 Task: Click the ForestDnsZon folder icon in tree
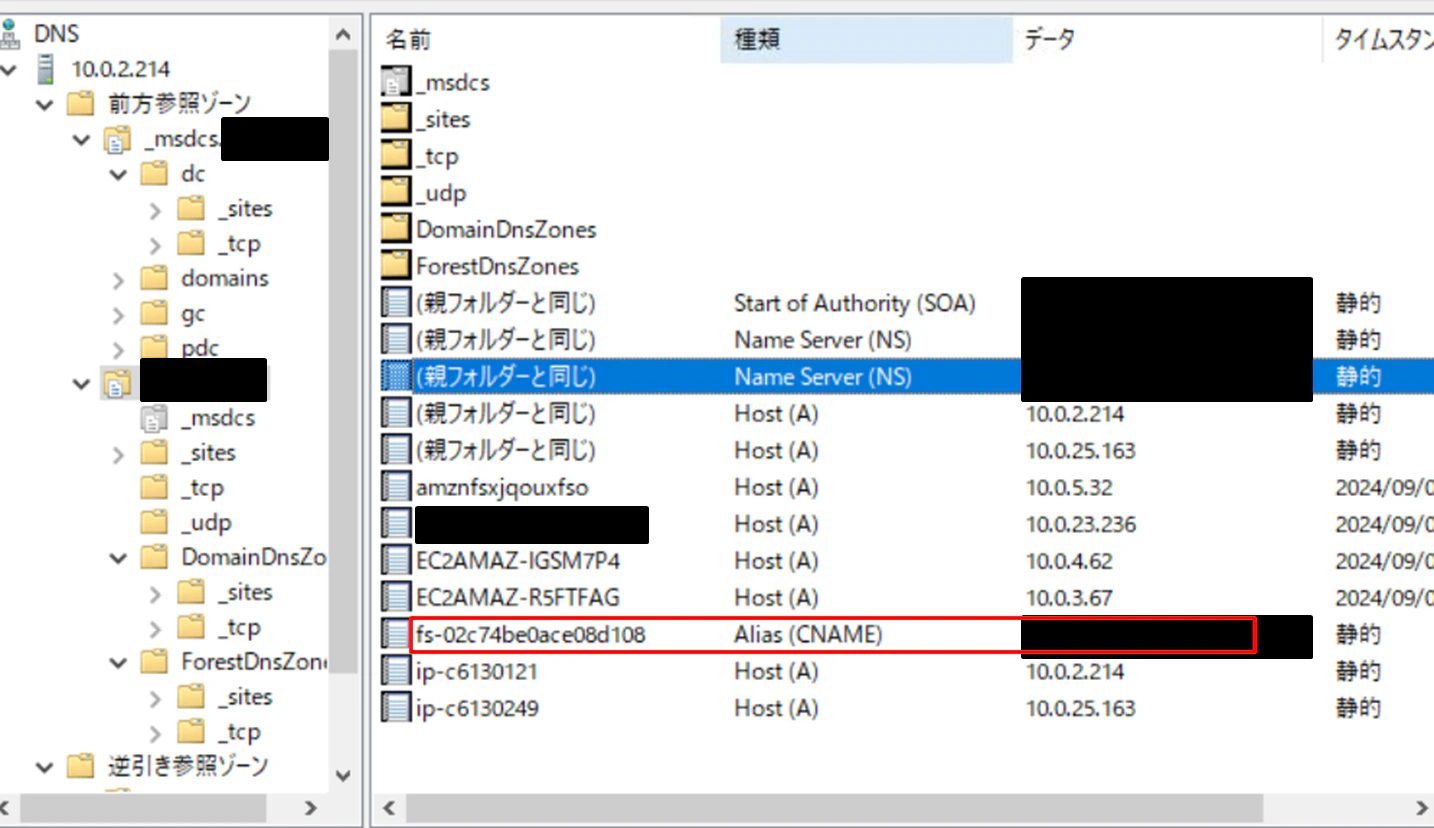click(x=153, y=662)
